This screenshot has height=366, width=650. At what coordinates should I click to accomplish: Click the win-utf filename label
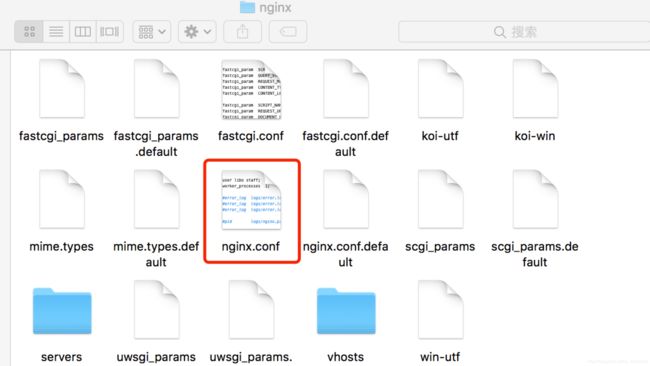coord(440,357)
